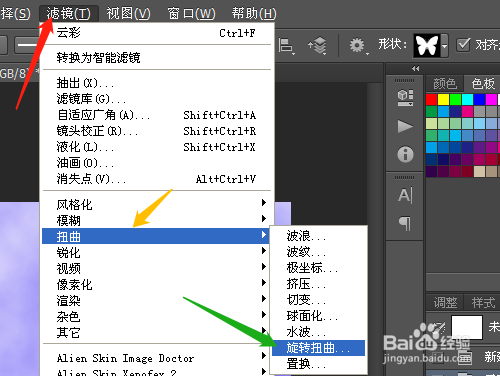The width and height of the screenshot is (500, 376).
Task: Choose 挤压 pinch filter
Action: click(318, 284)
